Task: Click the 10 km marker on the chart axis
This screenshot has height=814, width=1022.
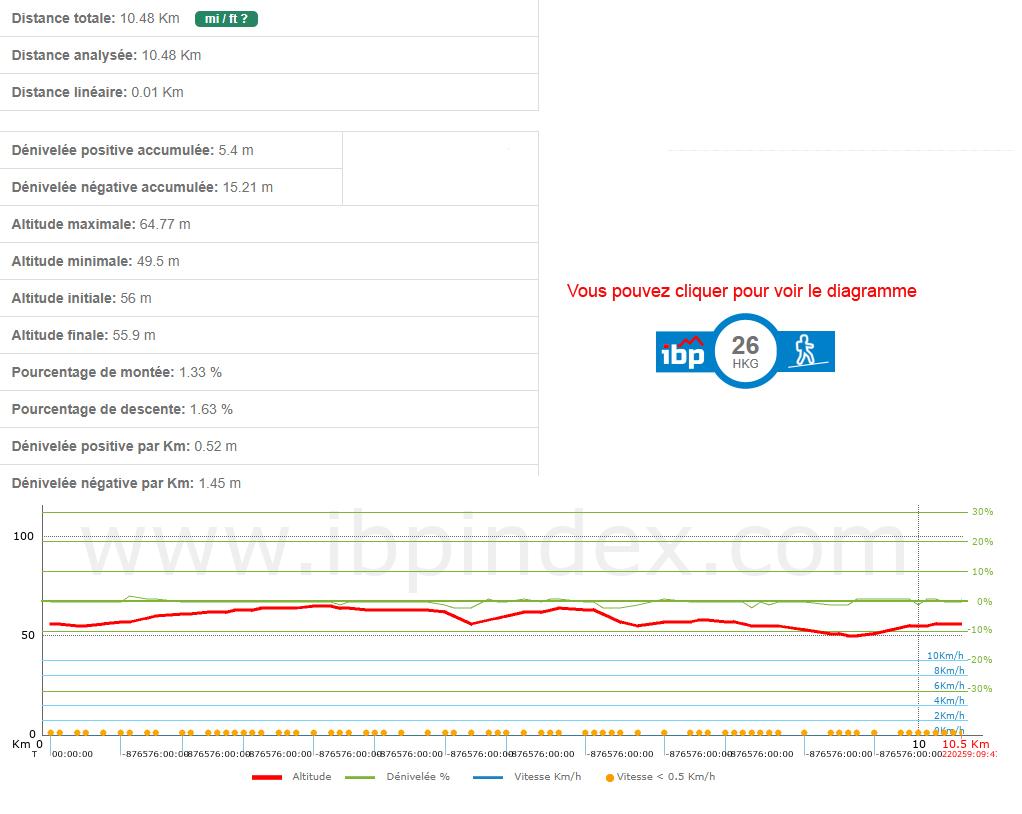Action: click(918, 744)
